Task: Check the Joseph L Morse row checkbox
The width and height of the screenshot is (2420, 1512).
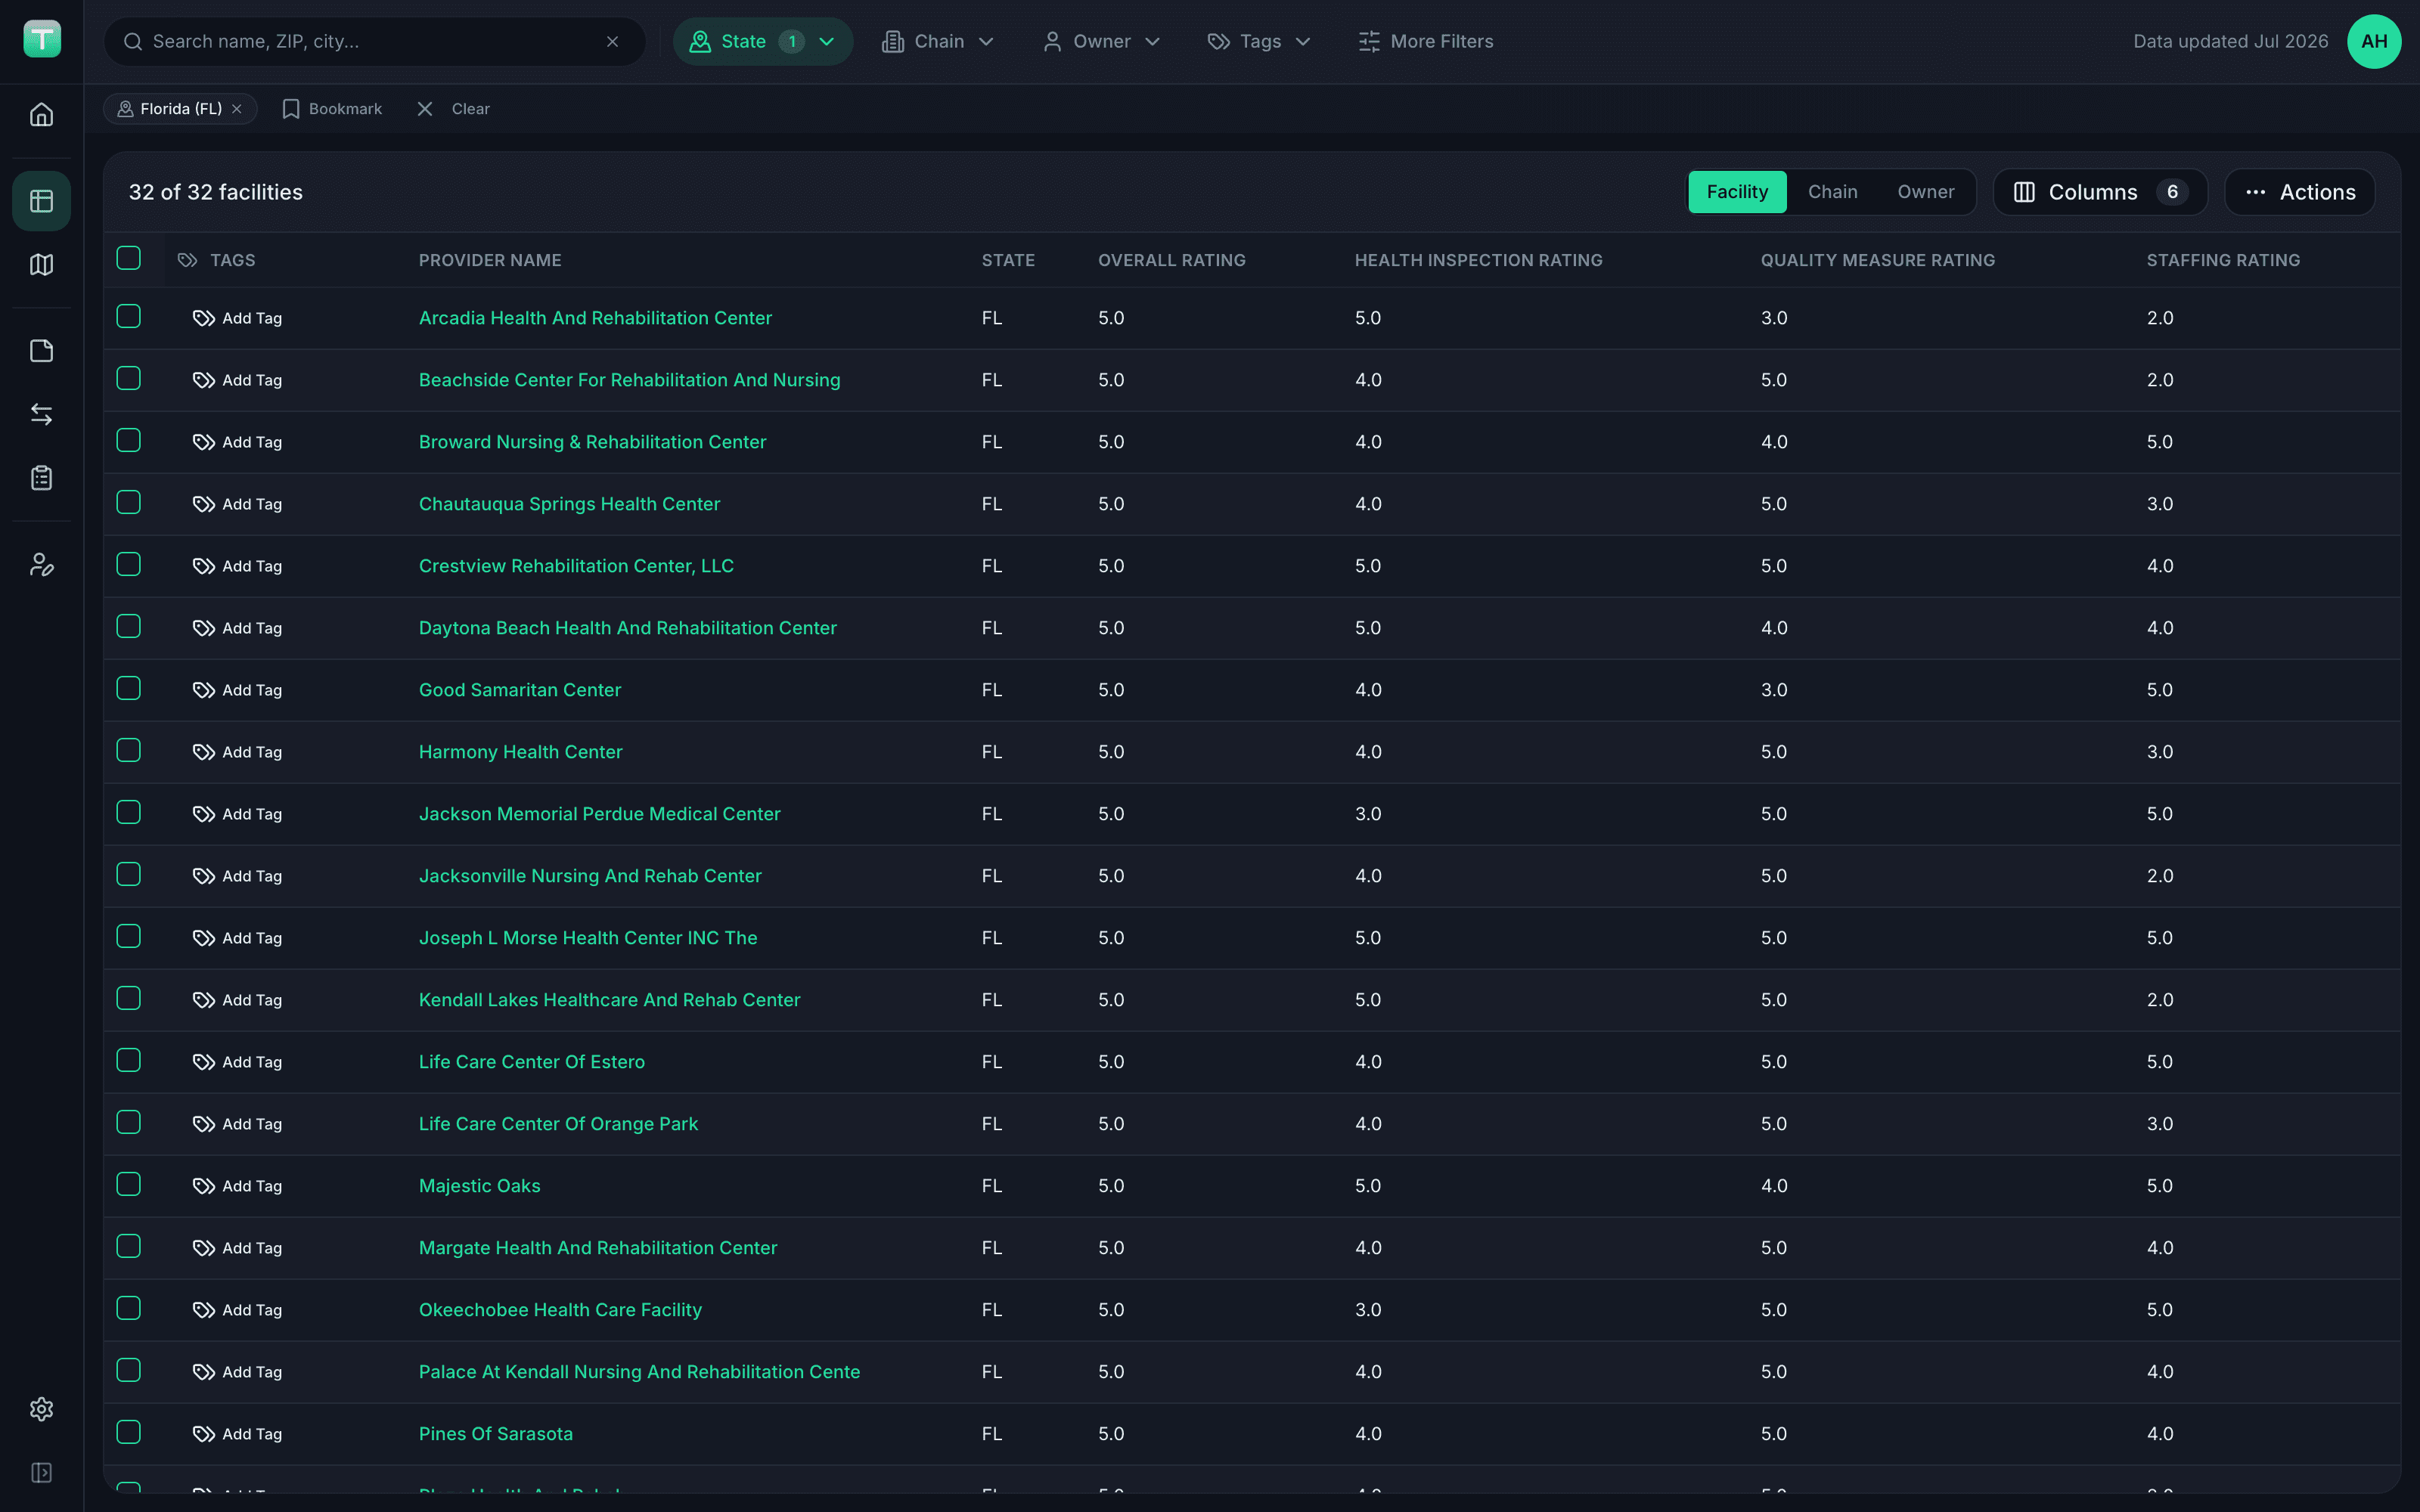Action: pyautogui.click(x=128, y=936)
